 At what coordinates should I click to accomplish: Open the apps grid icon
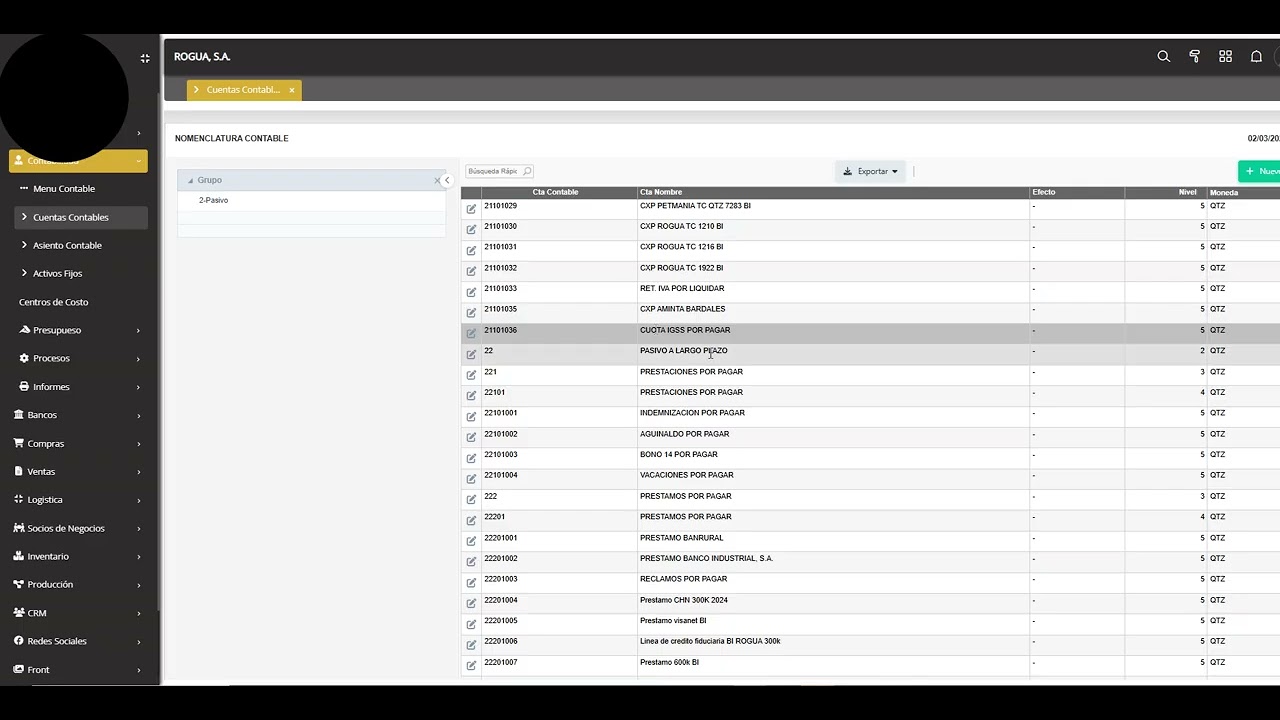pyautogui.click(x=1225, y=57)
